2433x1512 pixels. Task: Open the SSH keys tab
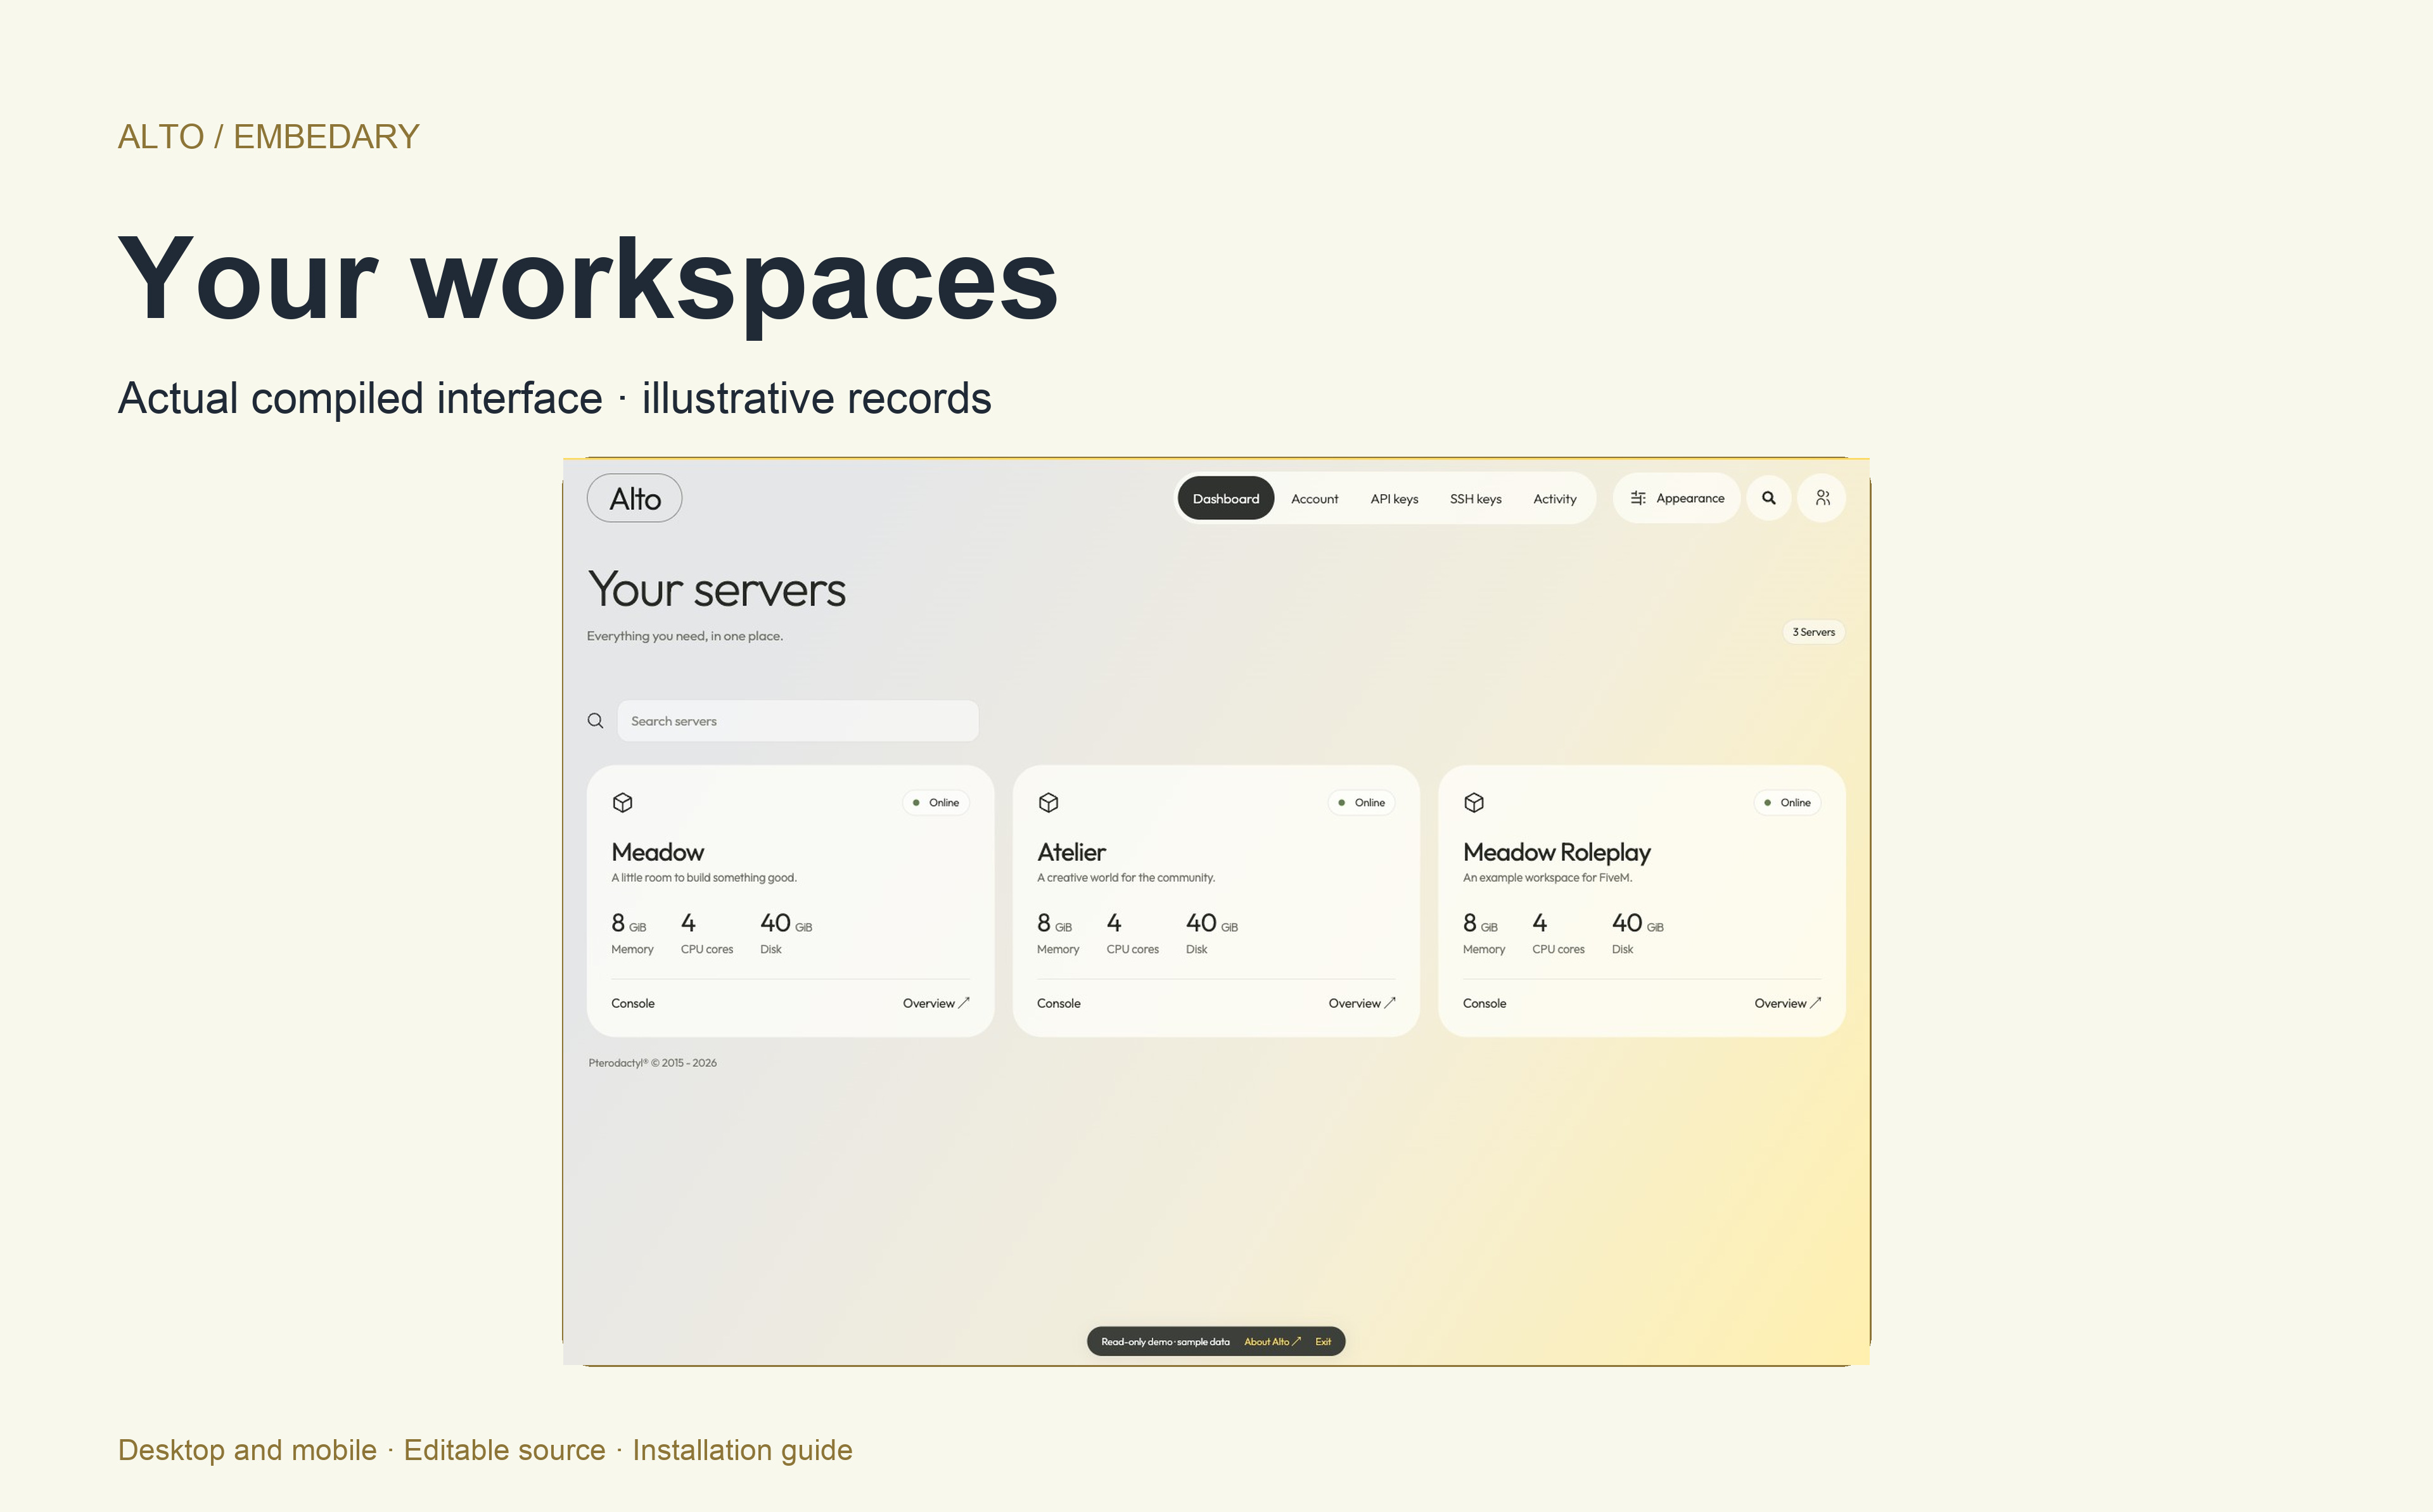pos(1475,499)
